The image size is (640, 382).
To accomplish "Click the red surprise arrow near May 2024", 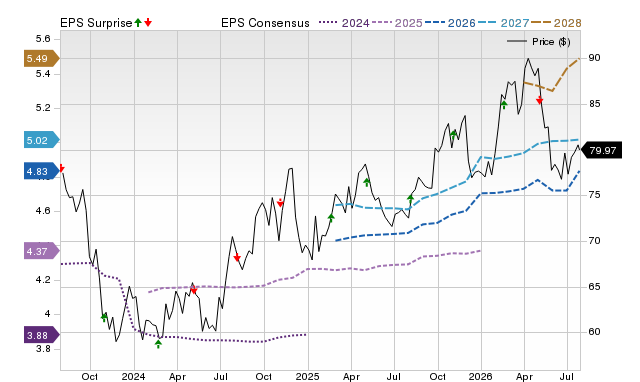I will [x=194, y=290].
